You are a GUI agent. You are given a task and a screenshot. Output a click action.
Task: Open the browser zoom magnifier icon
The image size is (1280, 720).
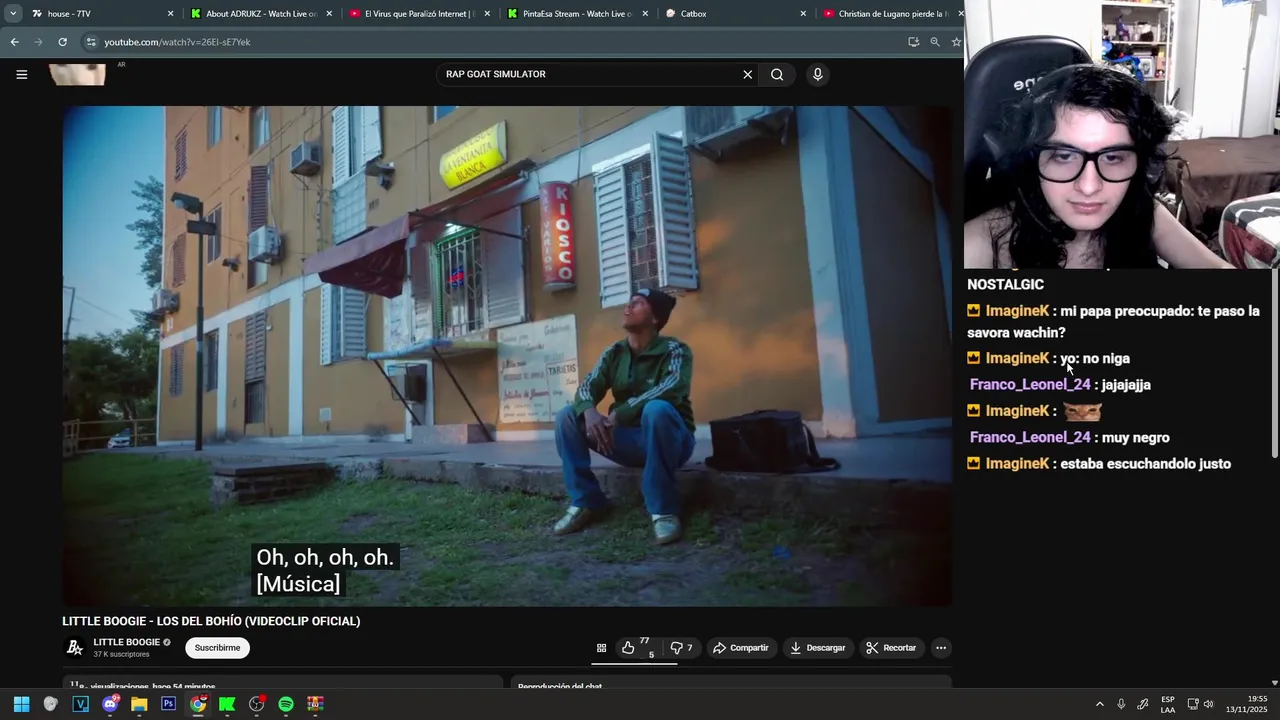pyautogui.click(x=935, y=42)
